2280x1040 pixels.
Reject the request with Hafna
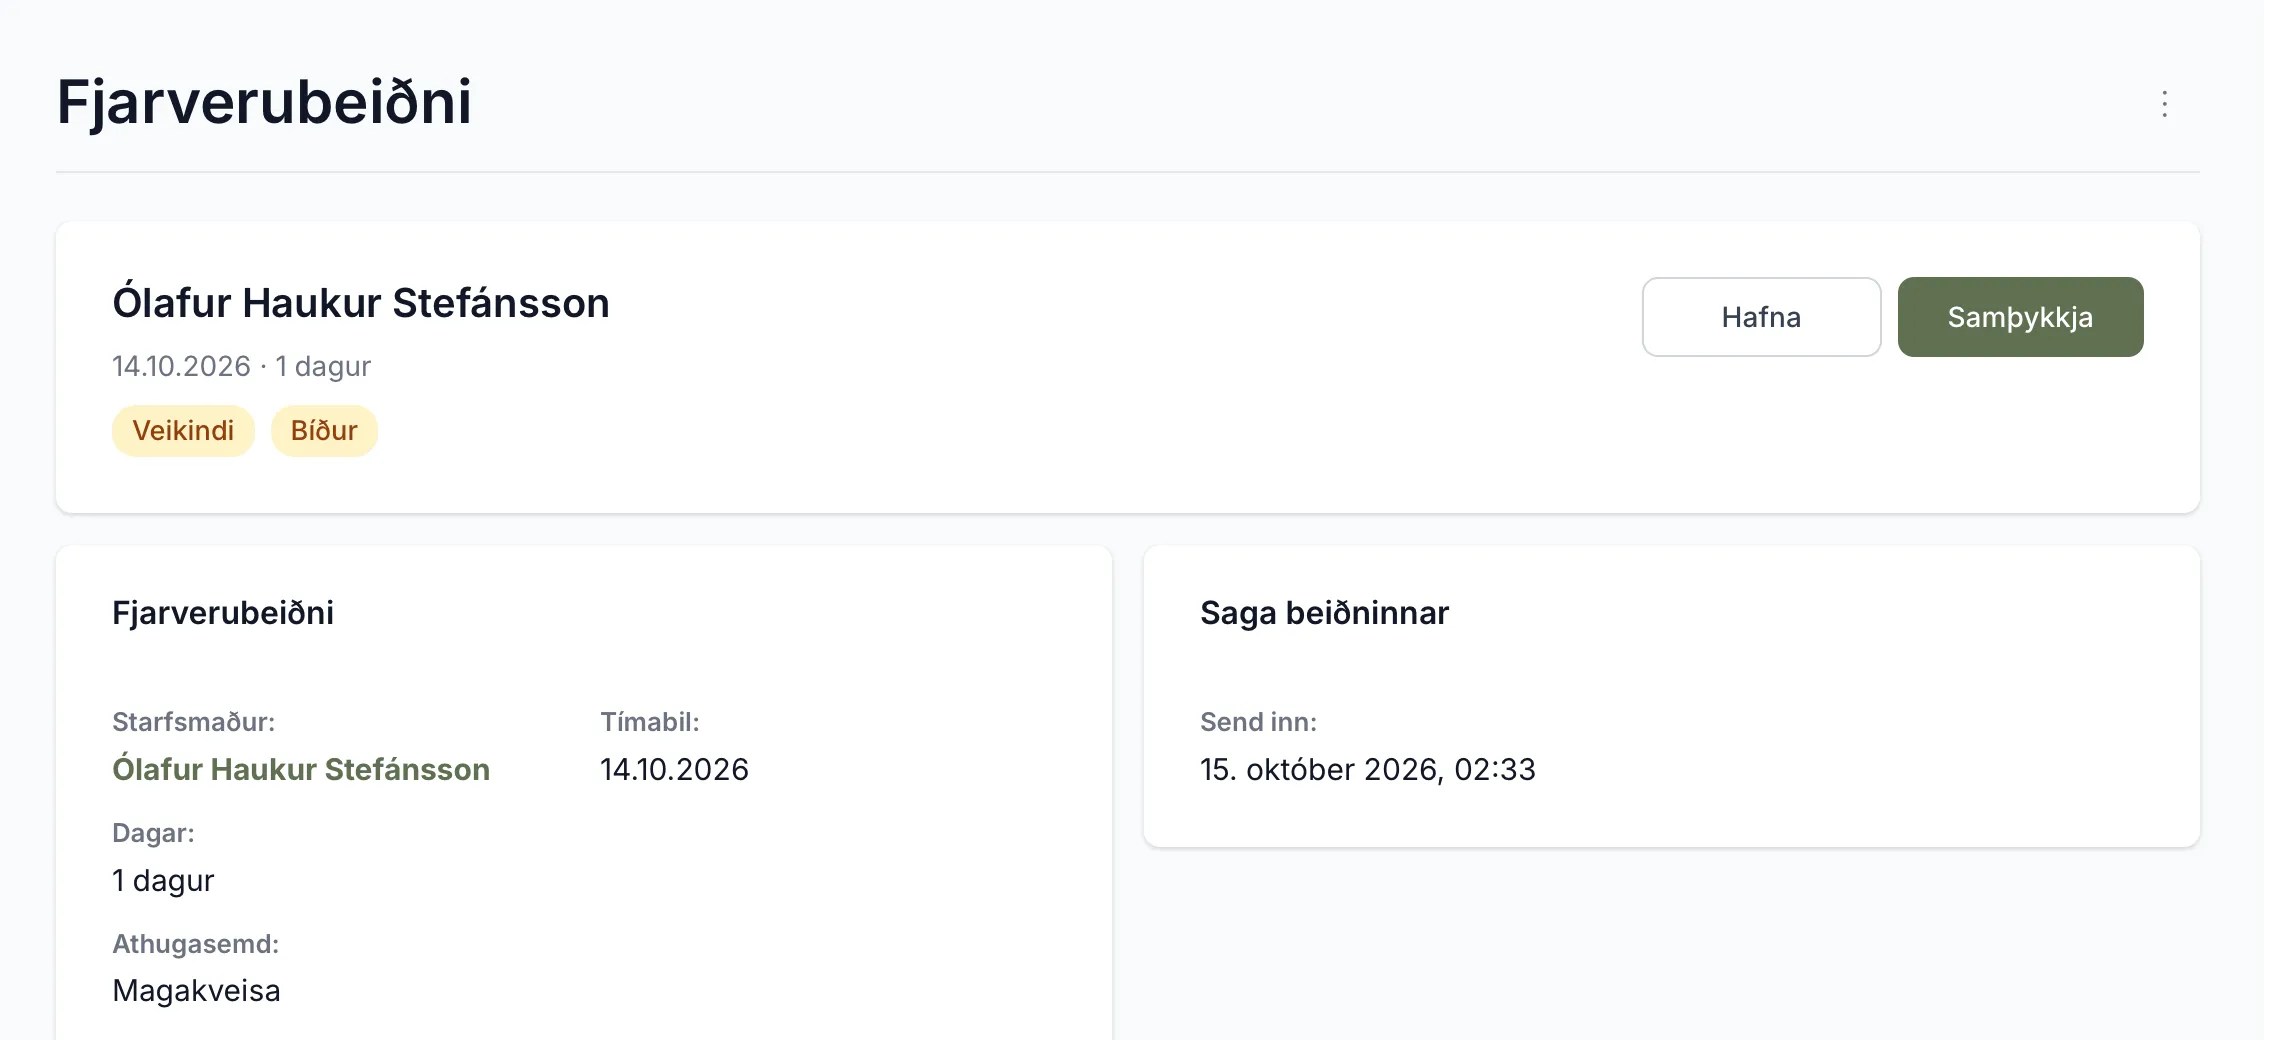tap(1761, 317)
